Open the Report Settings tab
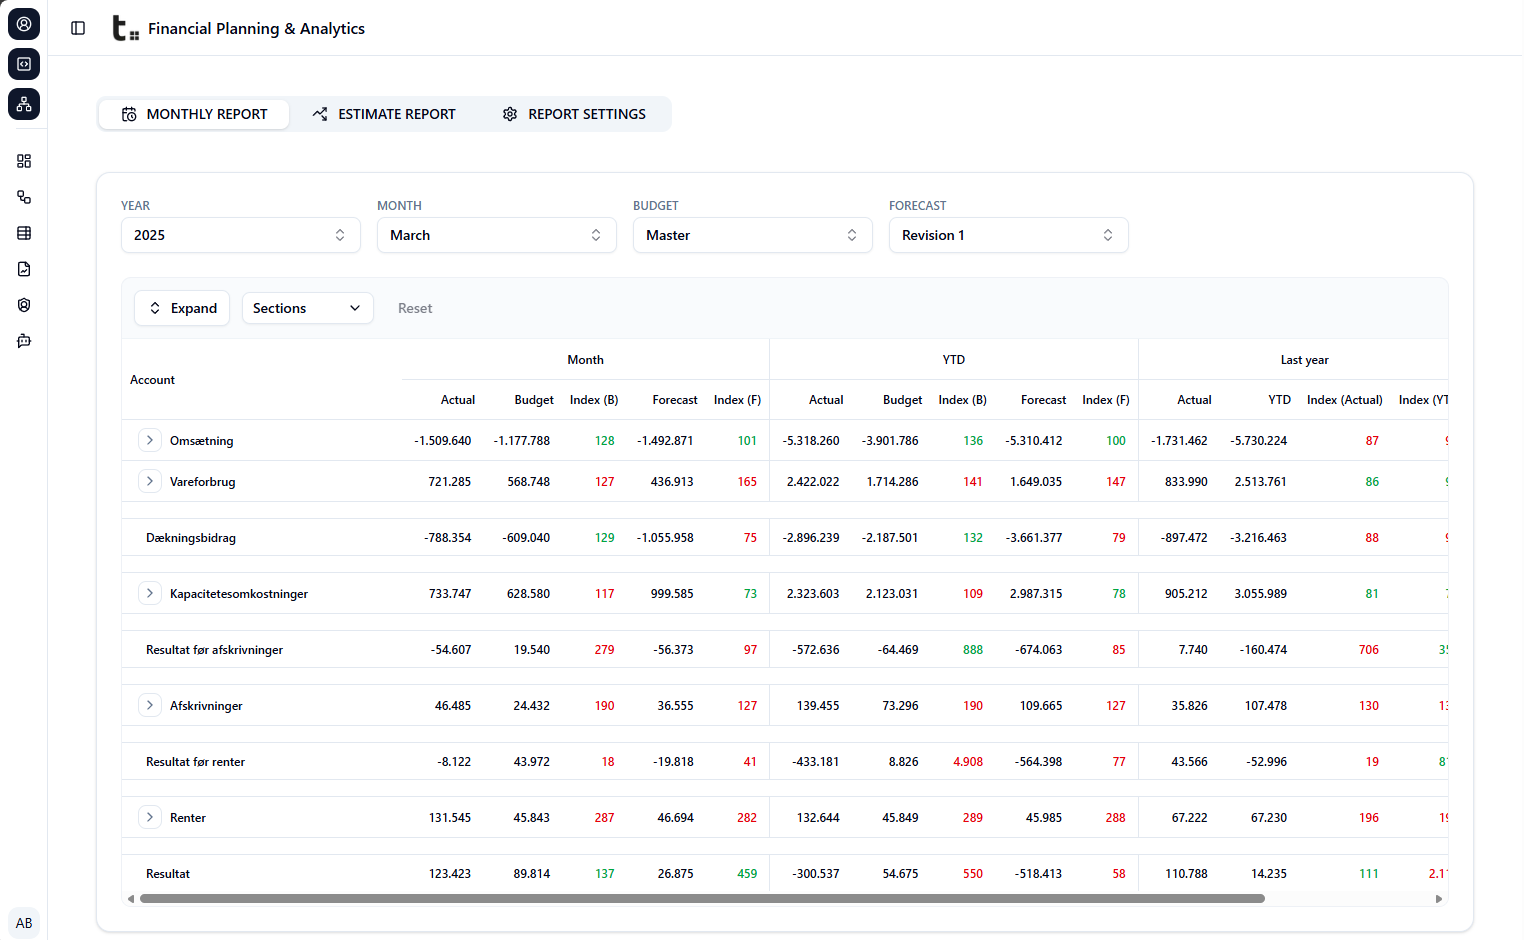Screen dimensions: 1524x940 click(x=574, y=114)
